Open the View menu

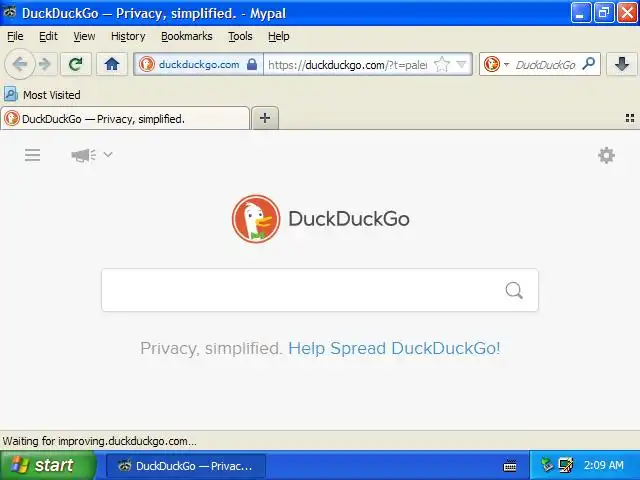pos(84,36)
